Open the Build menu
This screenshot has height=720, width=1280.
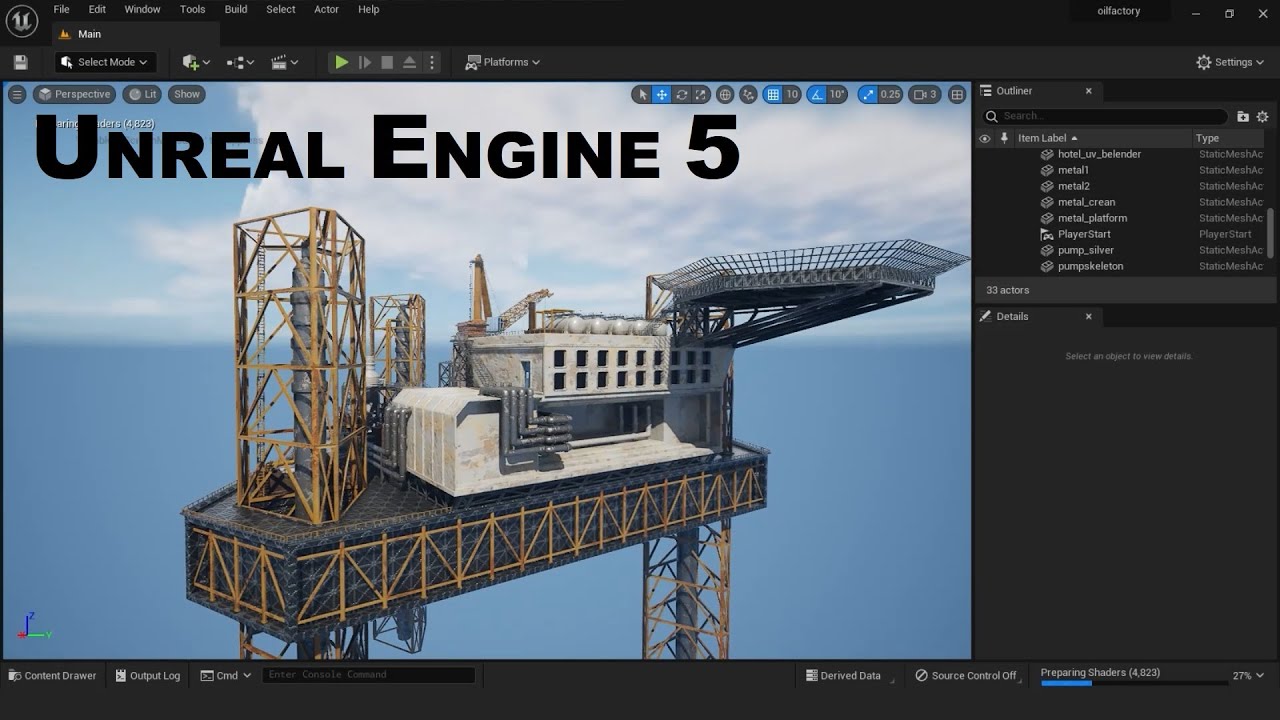236,9
